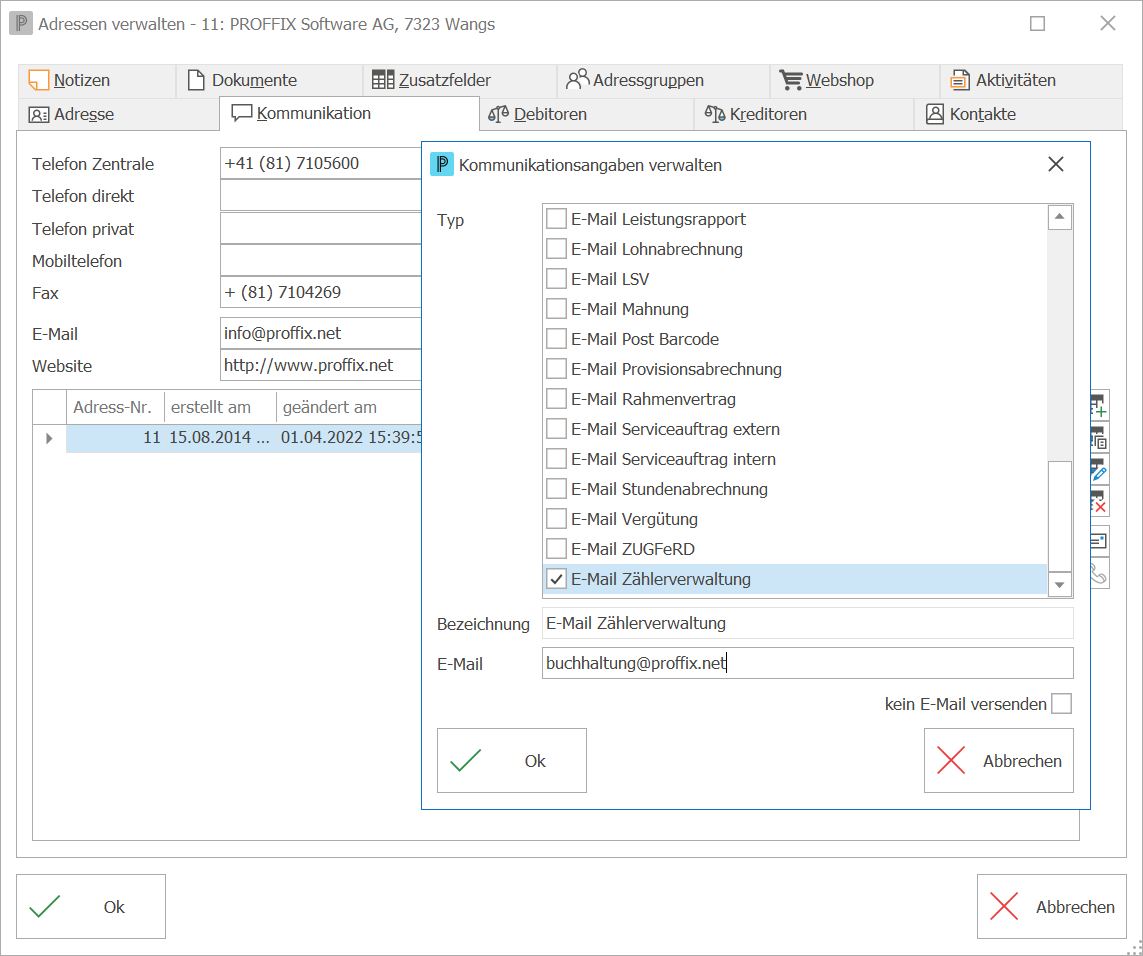
Task: Open the Webshop tab with cart icon
Action: click(x=827, y=80)
